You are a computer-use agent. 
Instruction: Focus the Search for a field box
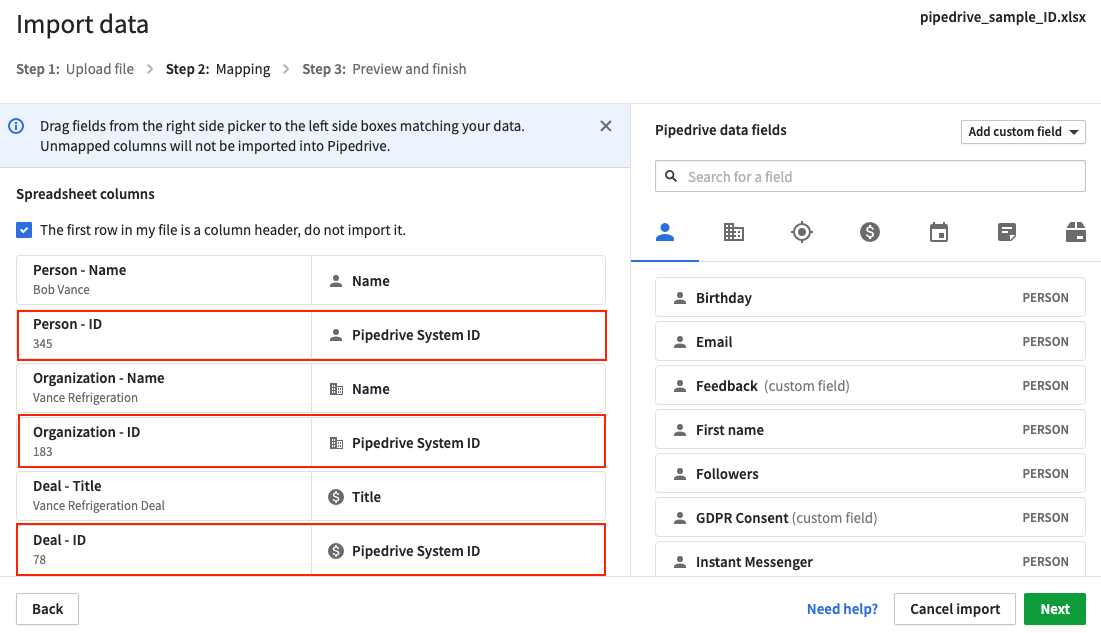pos(870,176)
